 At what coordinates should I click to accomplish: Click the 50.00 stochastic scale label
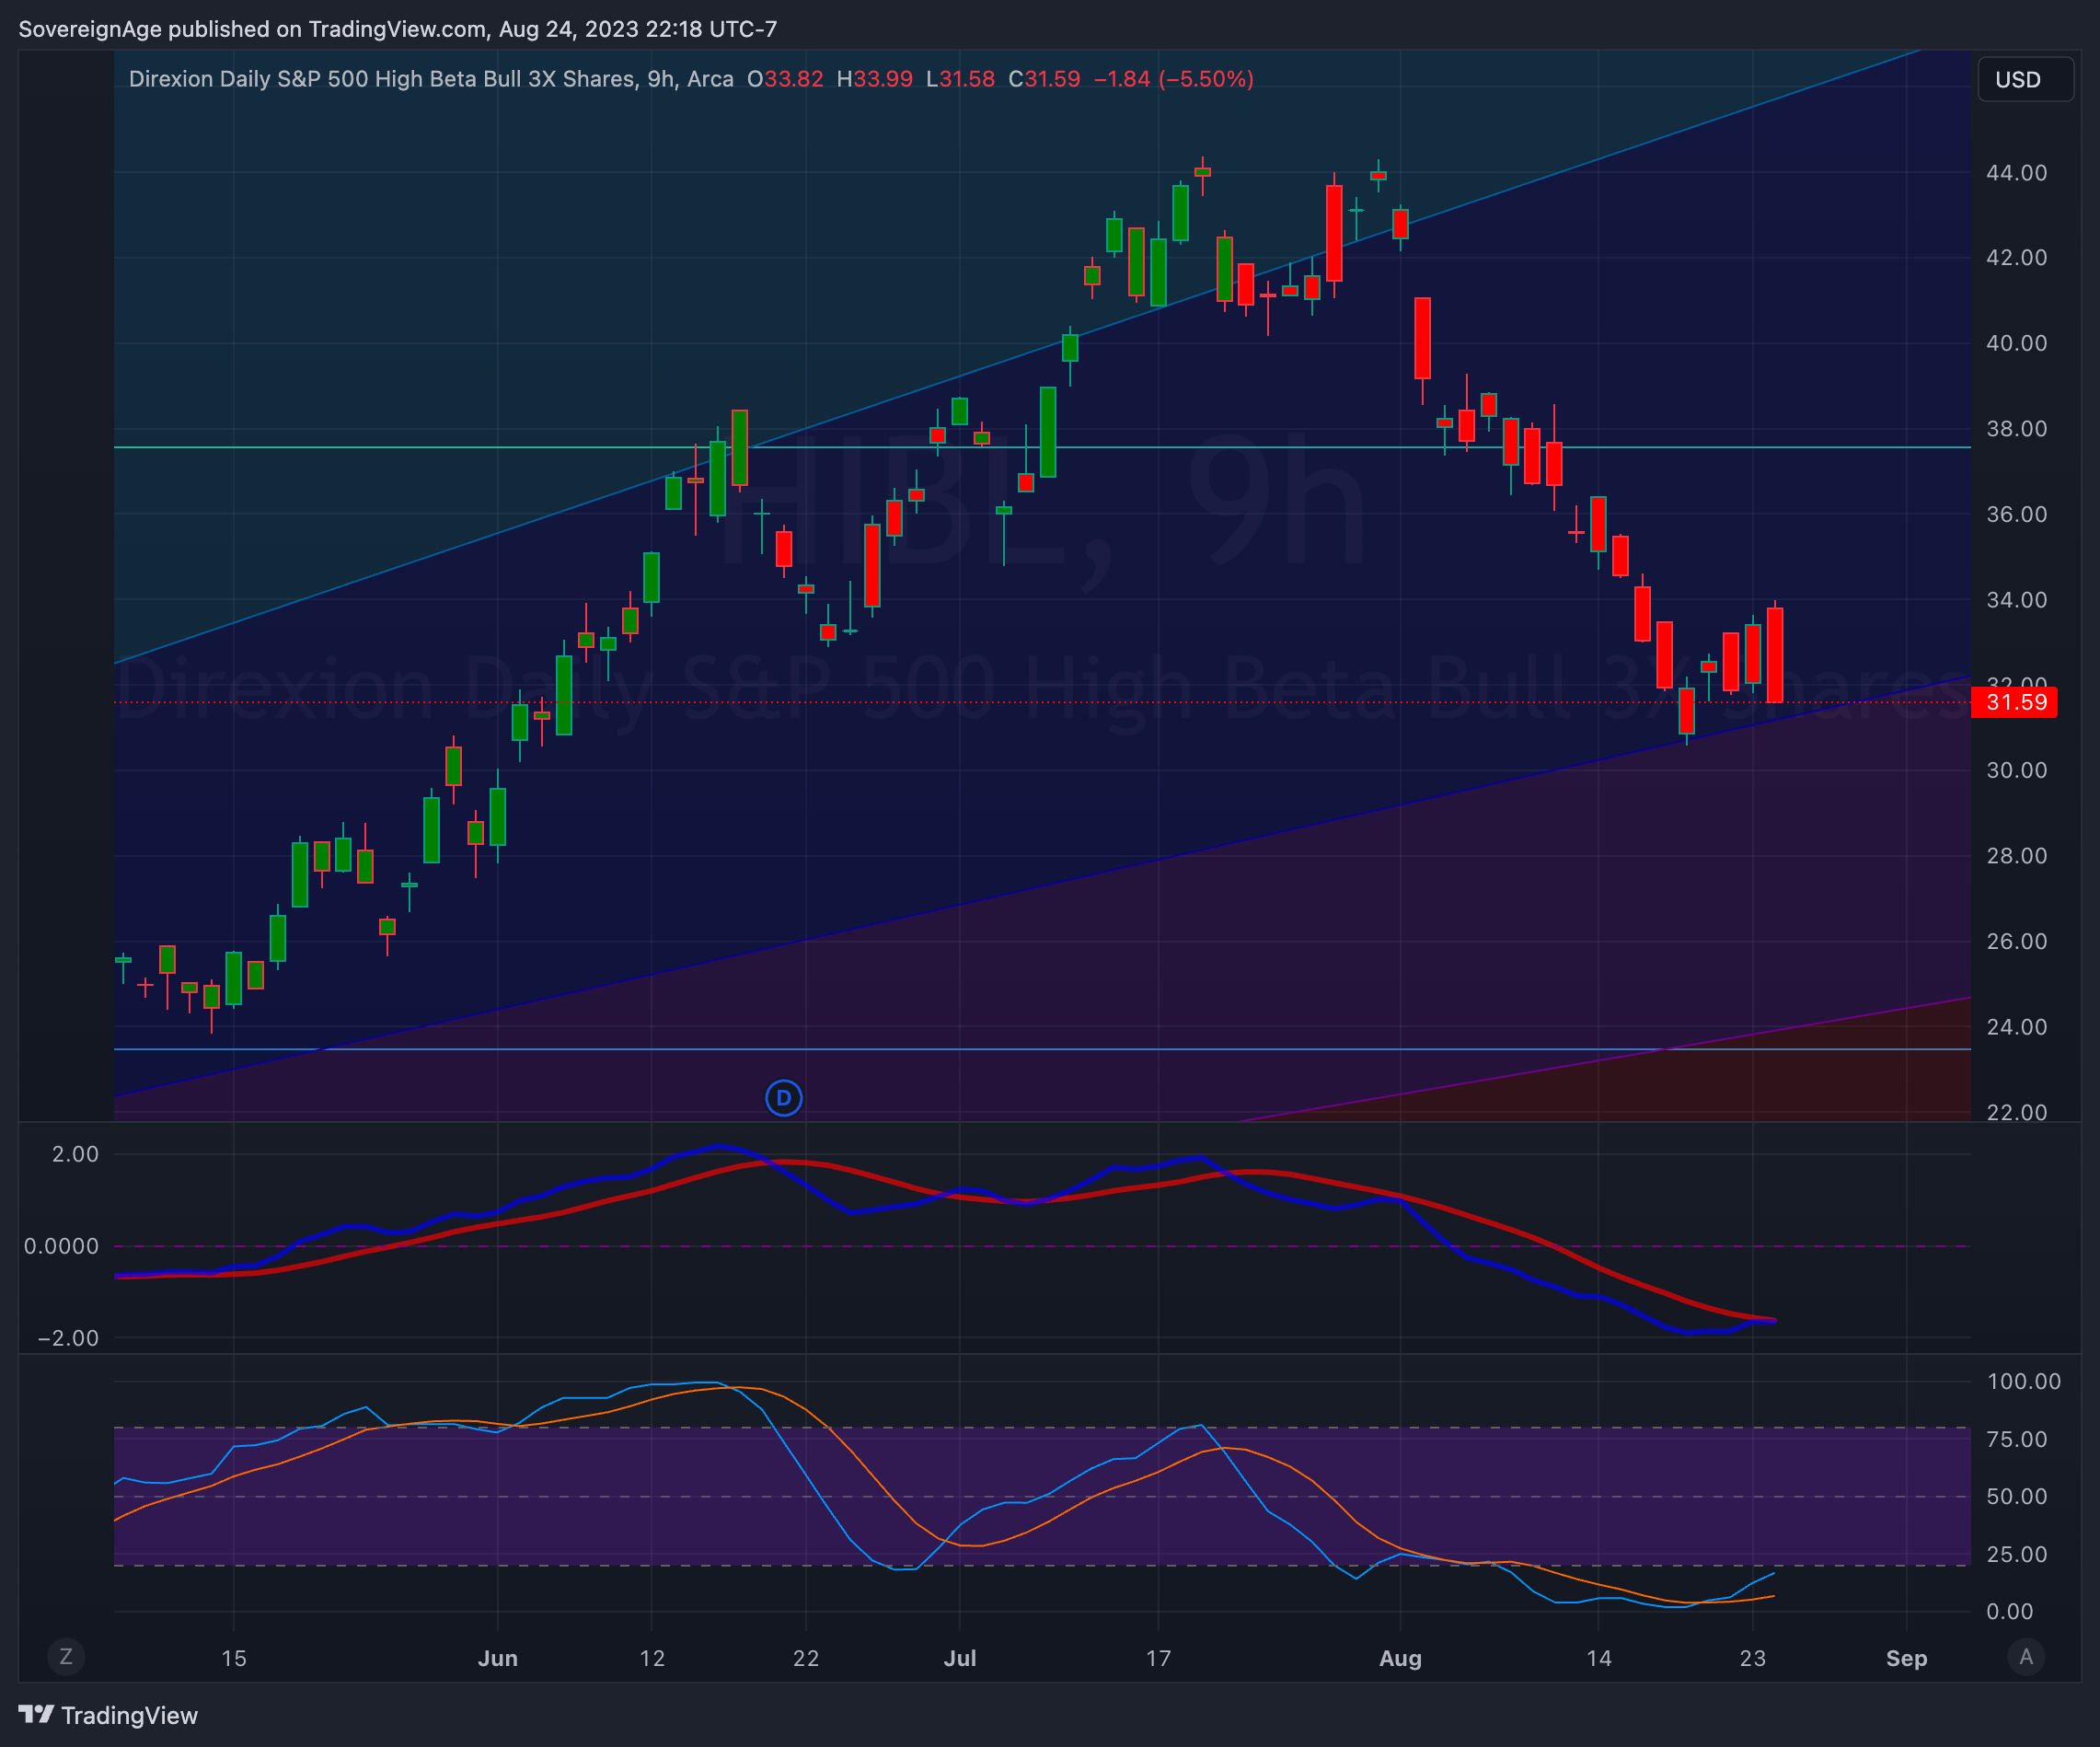[x=2016, y=1497]
